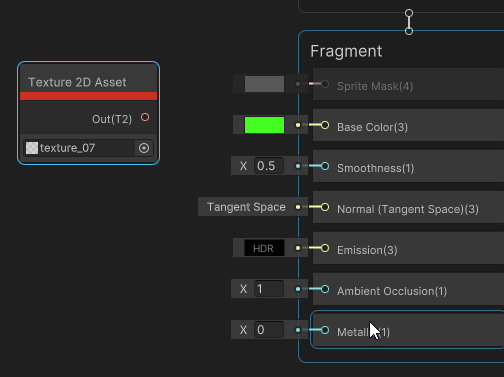Screen dimensions: 504x377
Task: Open the texture_07 object picker circle
Action: pos(144,148)
